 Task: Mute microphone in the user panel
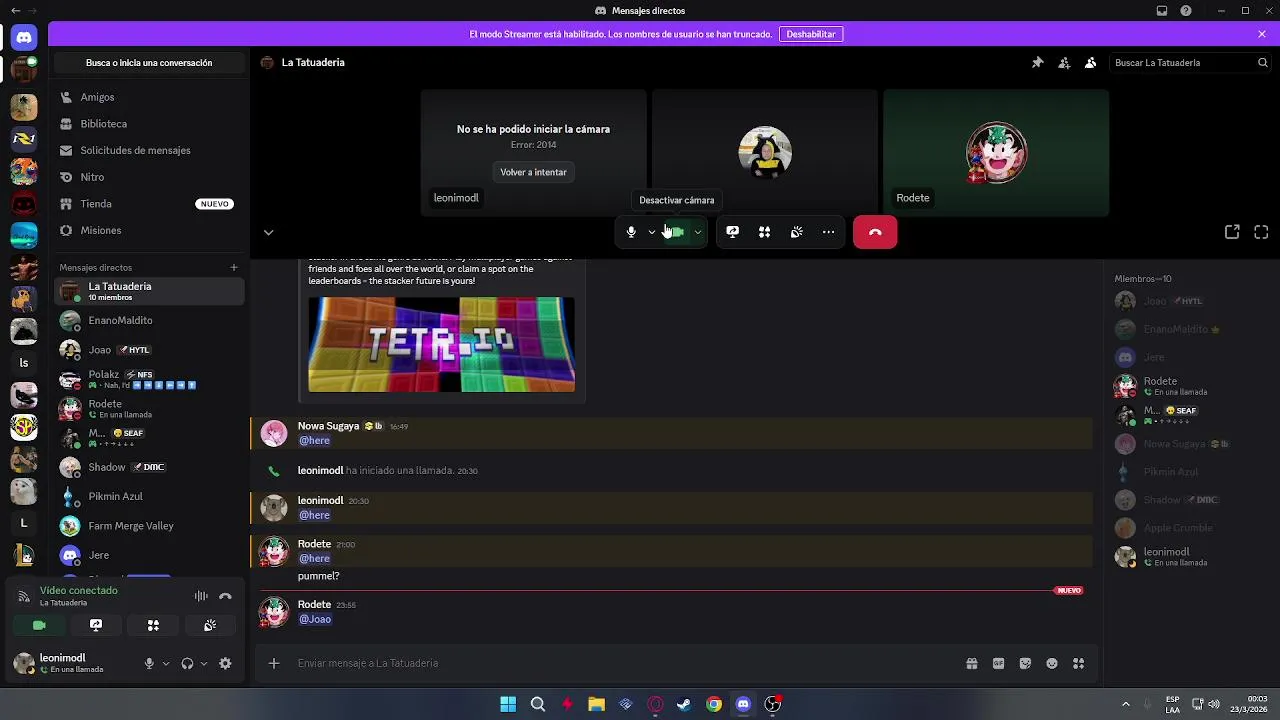(x=149, y=663)
